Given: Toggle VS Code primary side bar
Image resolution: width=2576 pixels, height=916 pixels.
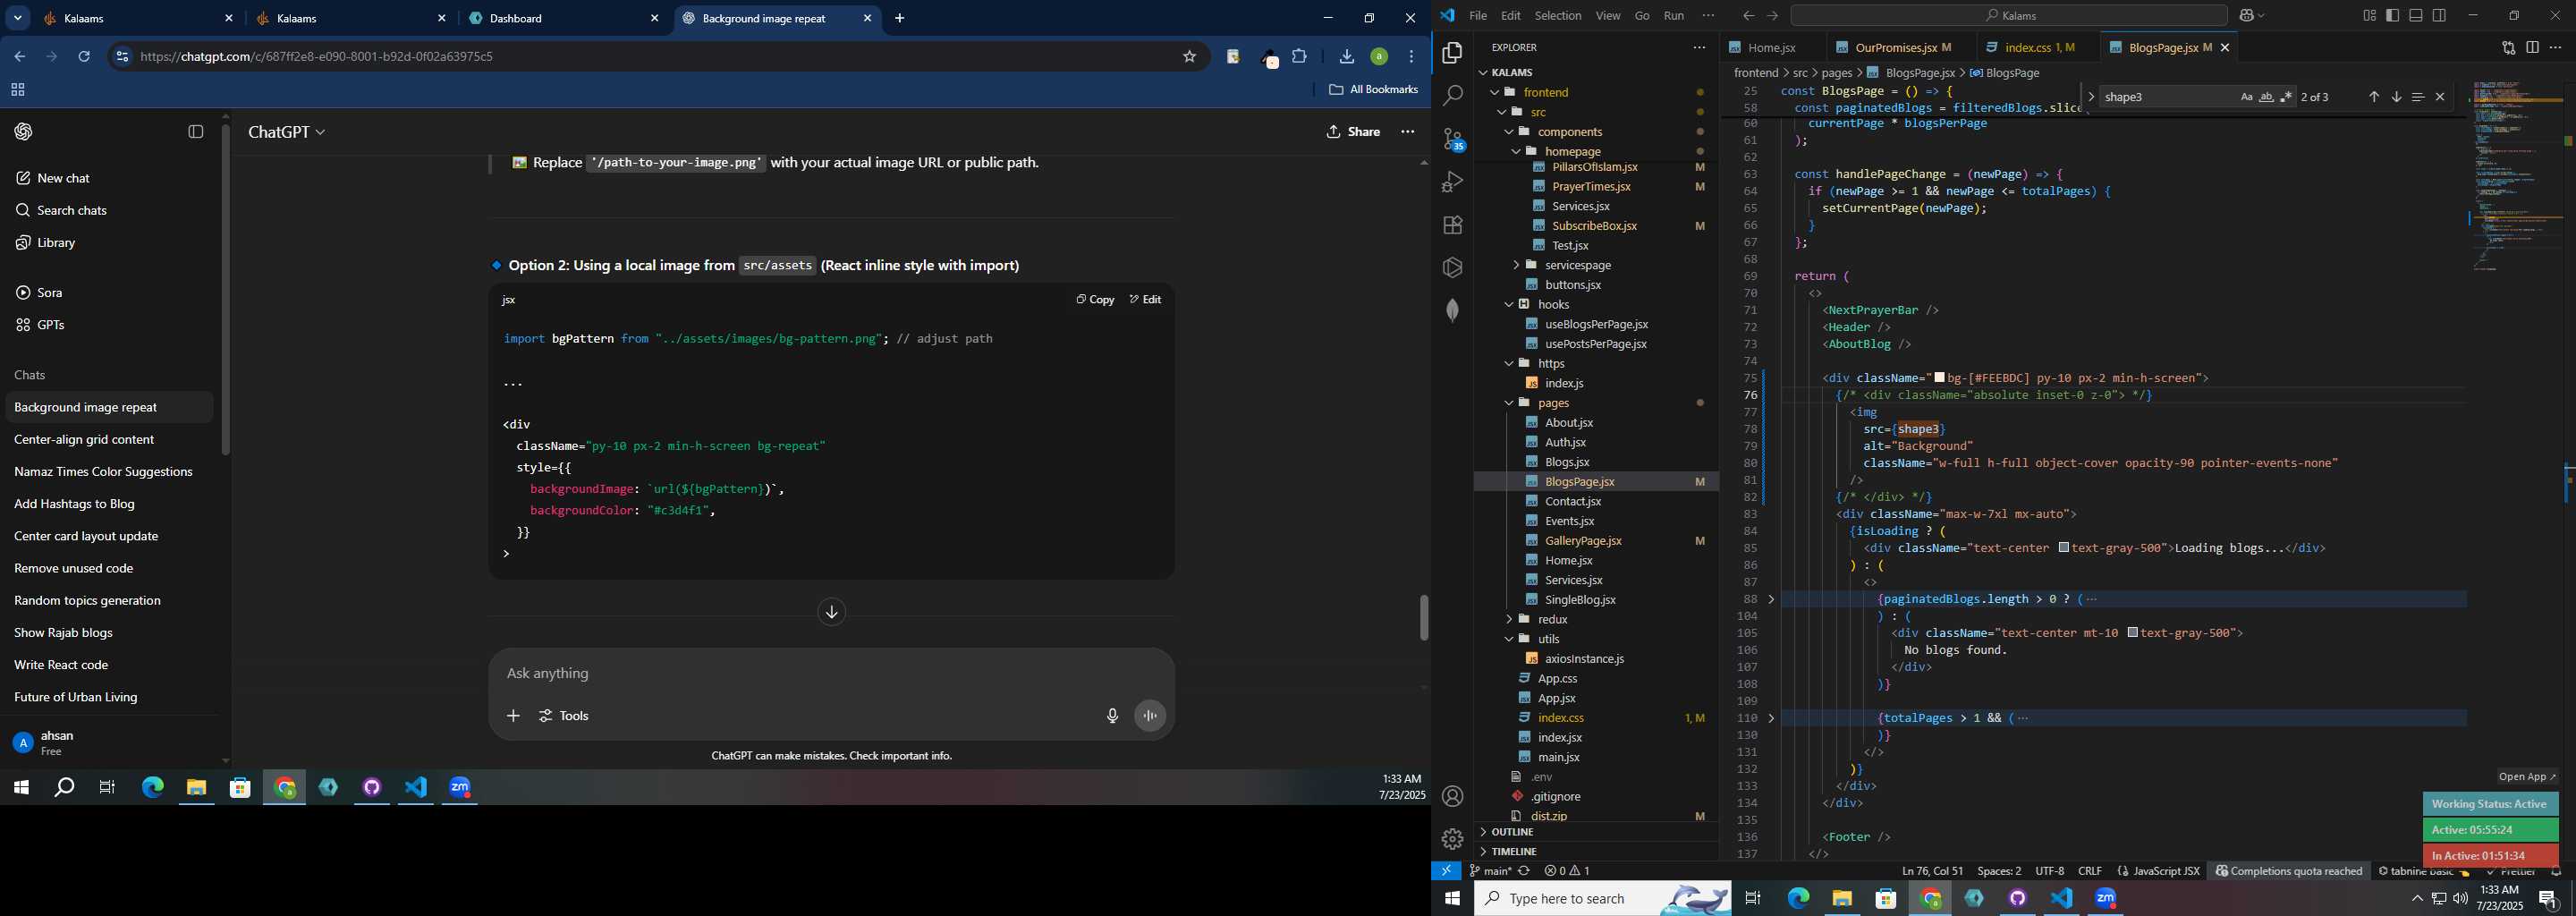Looking at the screenshot, I should 2392,16.
